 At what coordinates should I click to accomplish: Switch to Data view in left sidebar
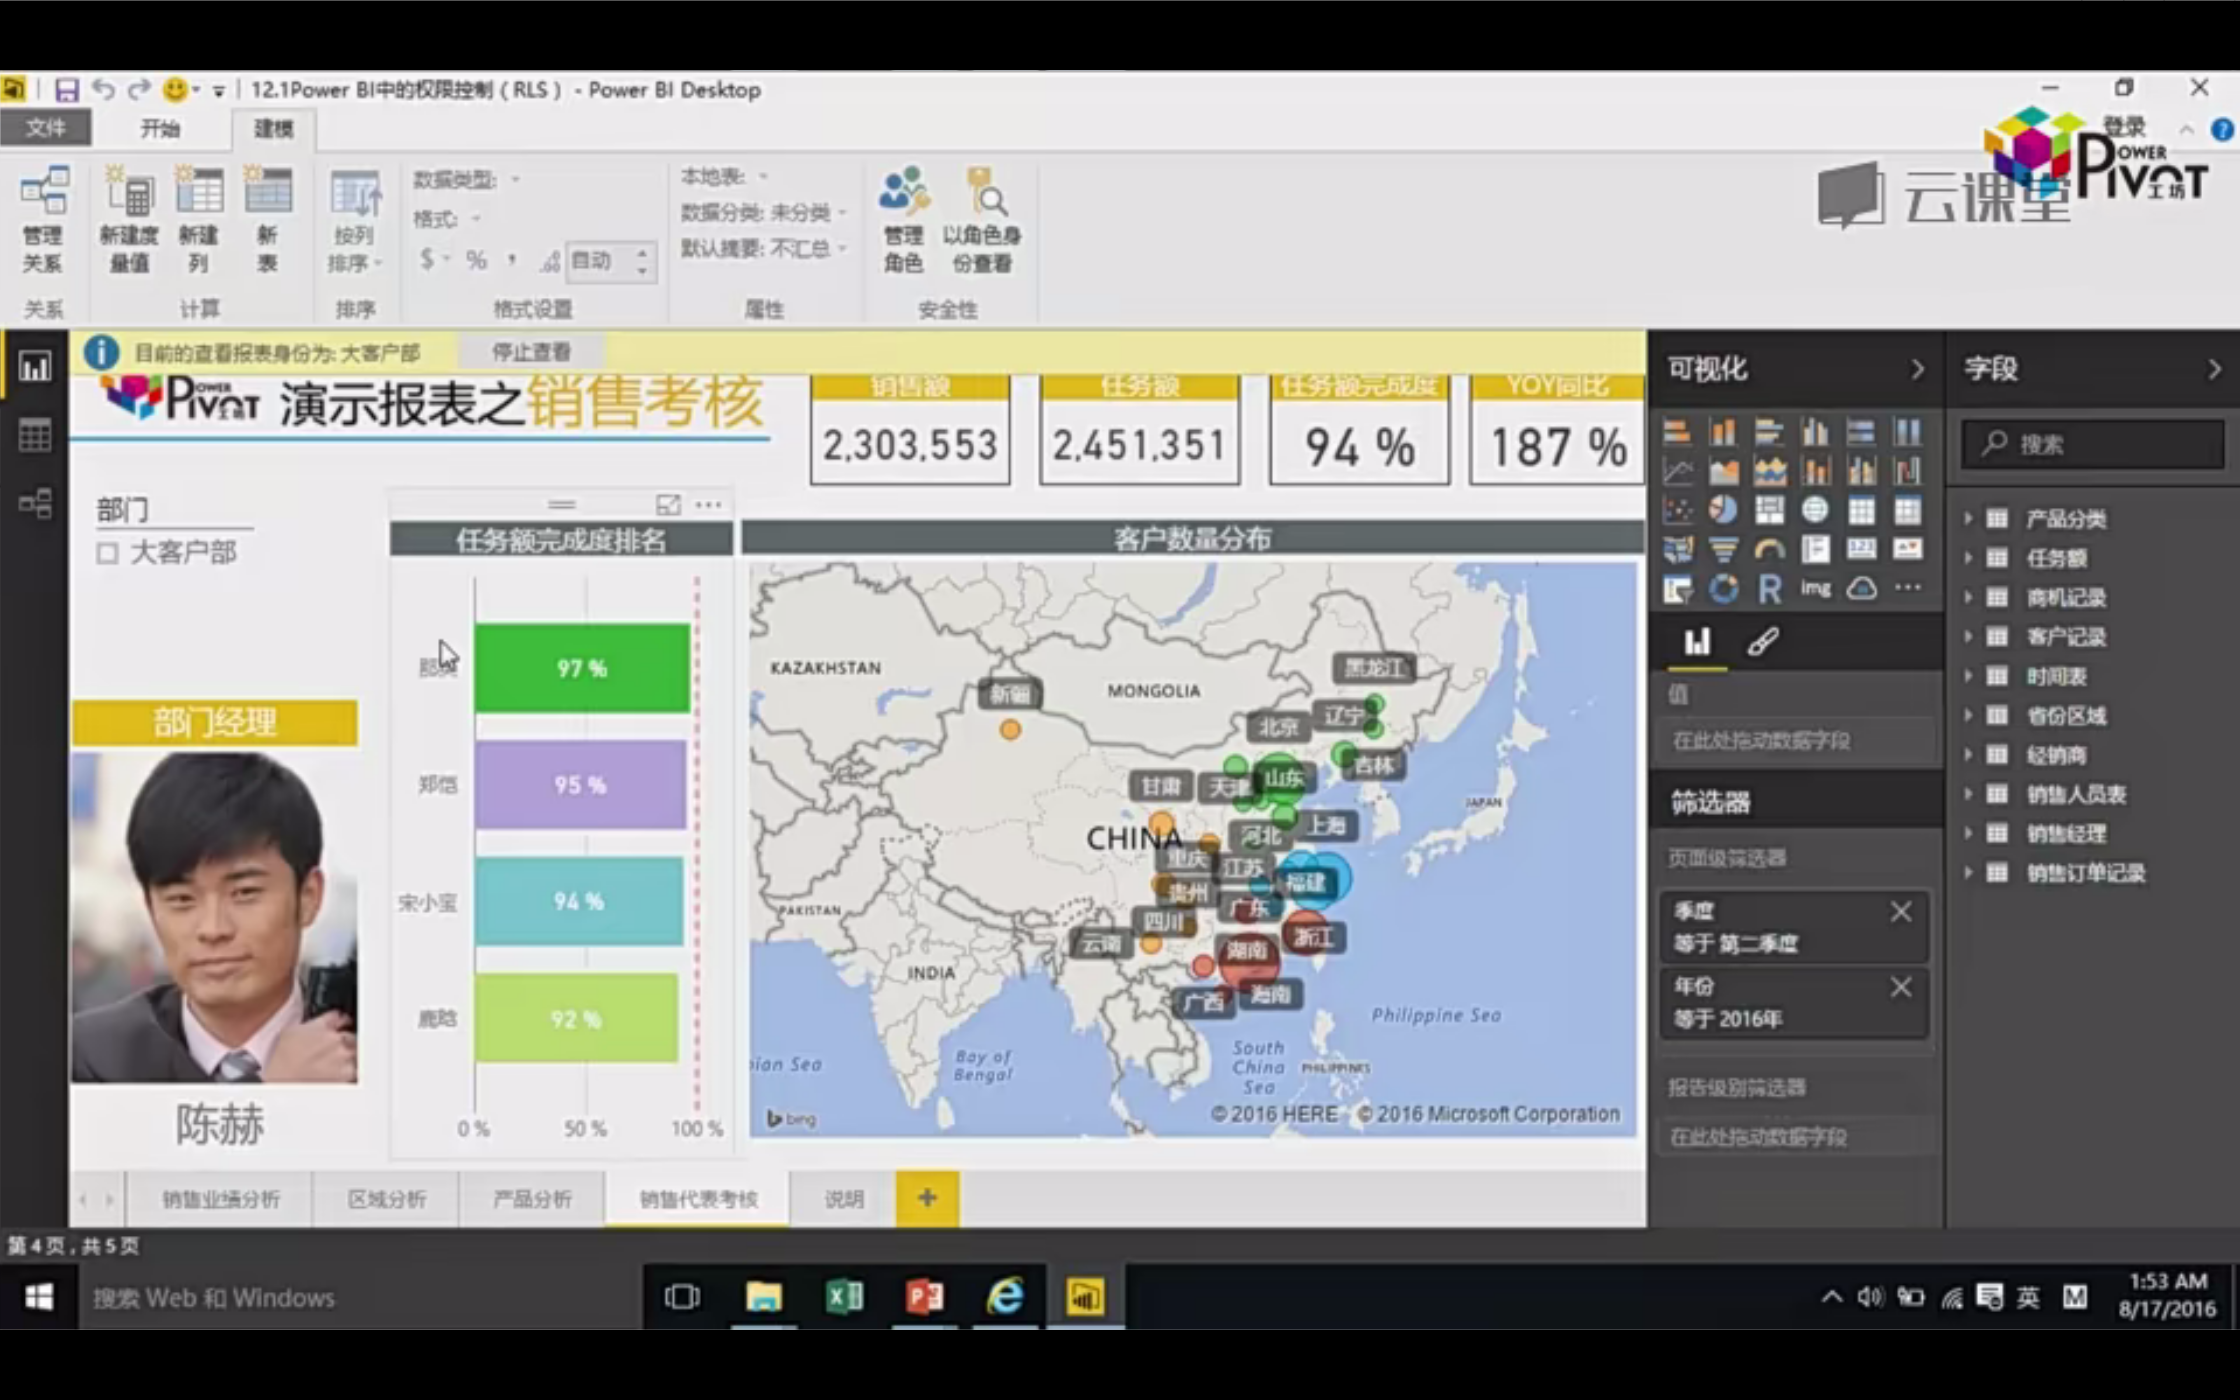click(35, 435)
